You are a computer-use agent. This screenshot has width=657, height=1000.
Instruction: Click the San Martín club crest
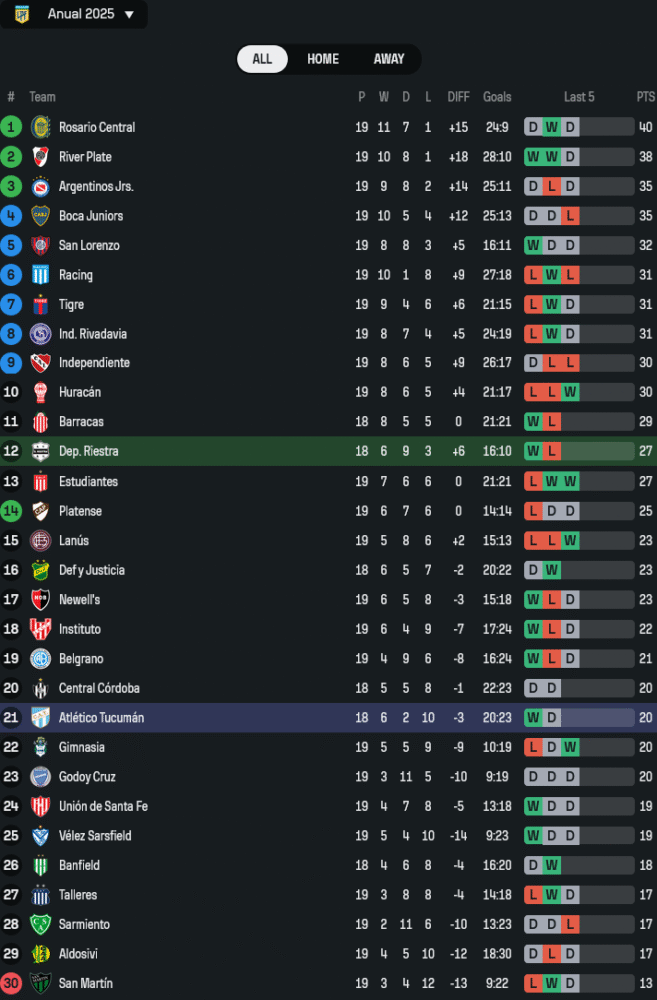[x=41, y=984]
